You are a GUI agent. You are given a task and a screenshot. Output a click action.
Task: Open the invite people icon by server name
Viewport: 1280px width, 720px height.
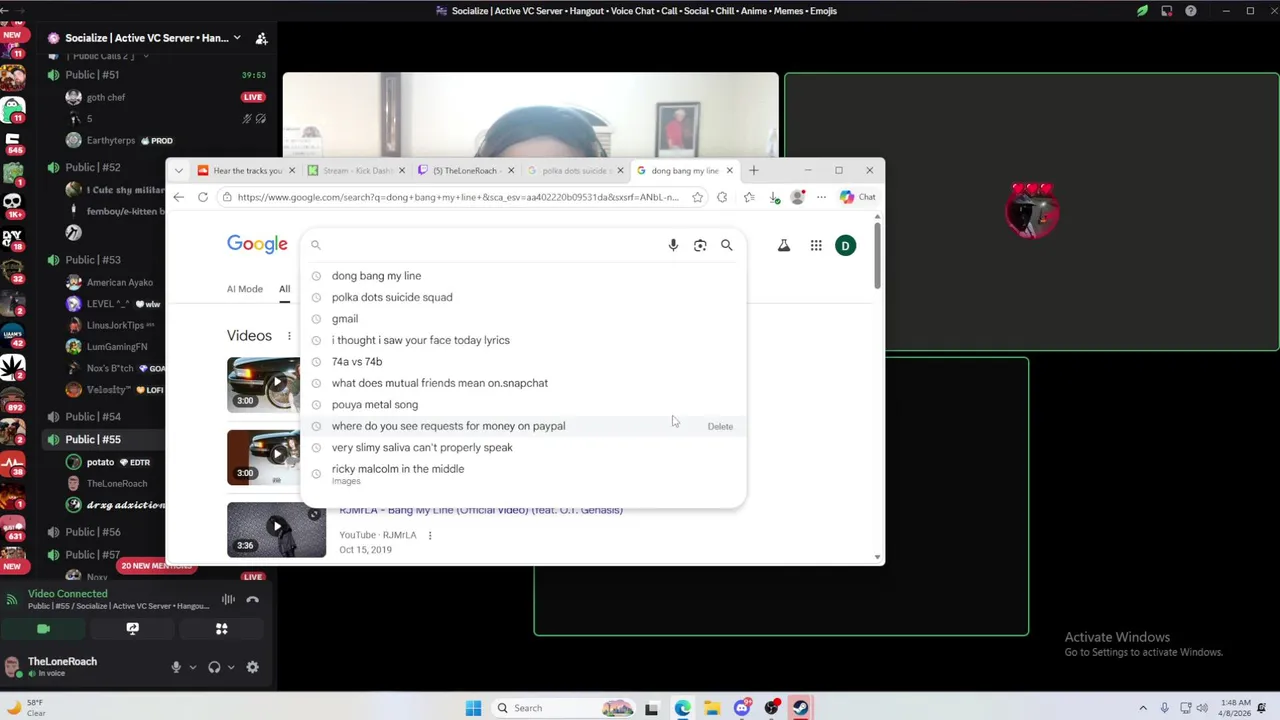pos(261,38)
